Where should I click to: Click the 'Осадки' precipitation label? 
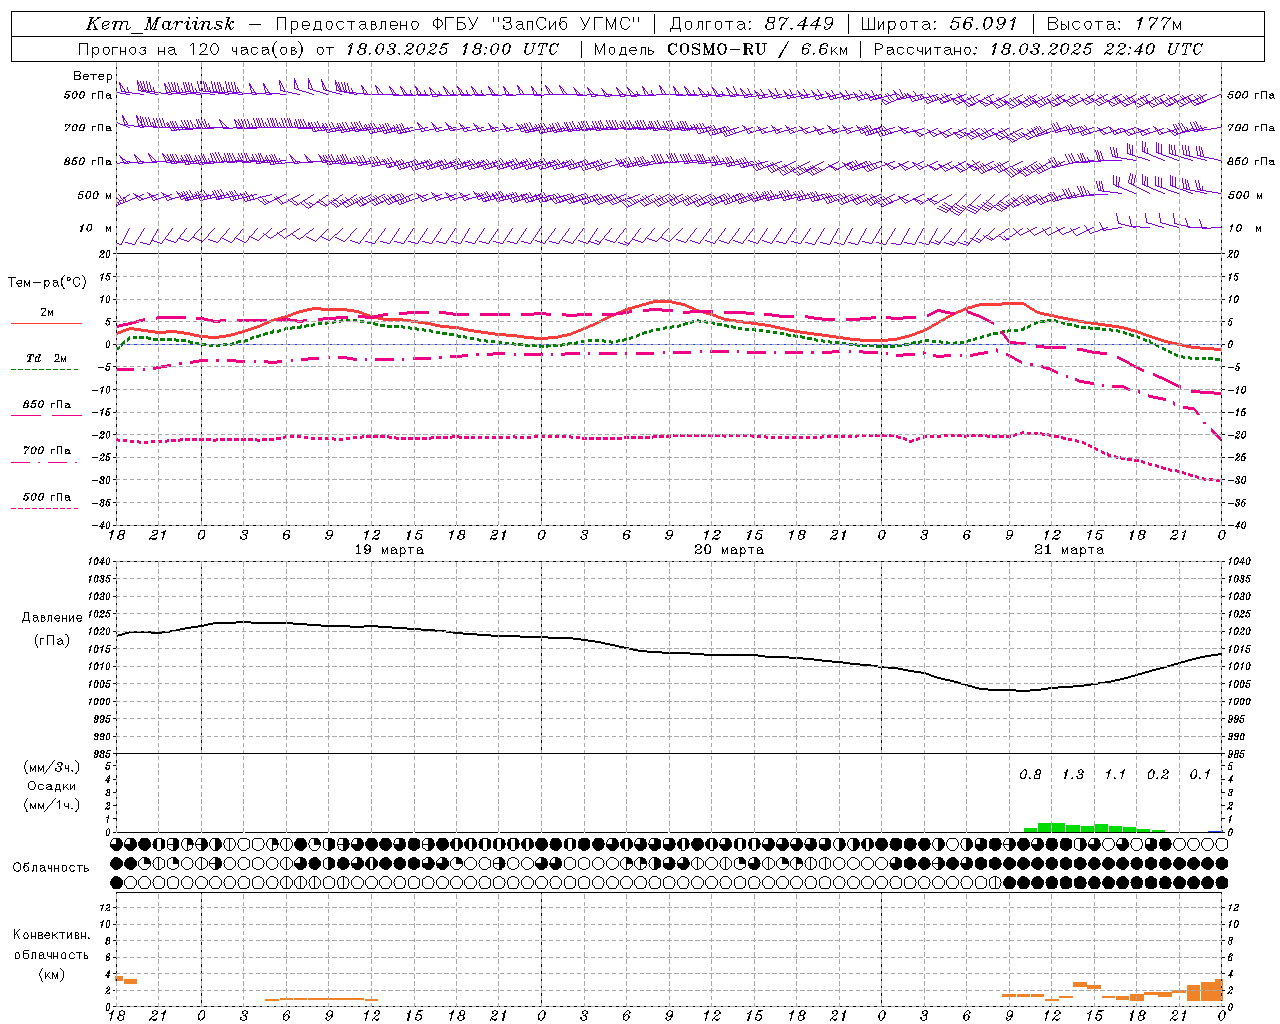click(x=52, y=786)
